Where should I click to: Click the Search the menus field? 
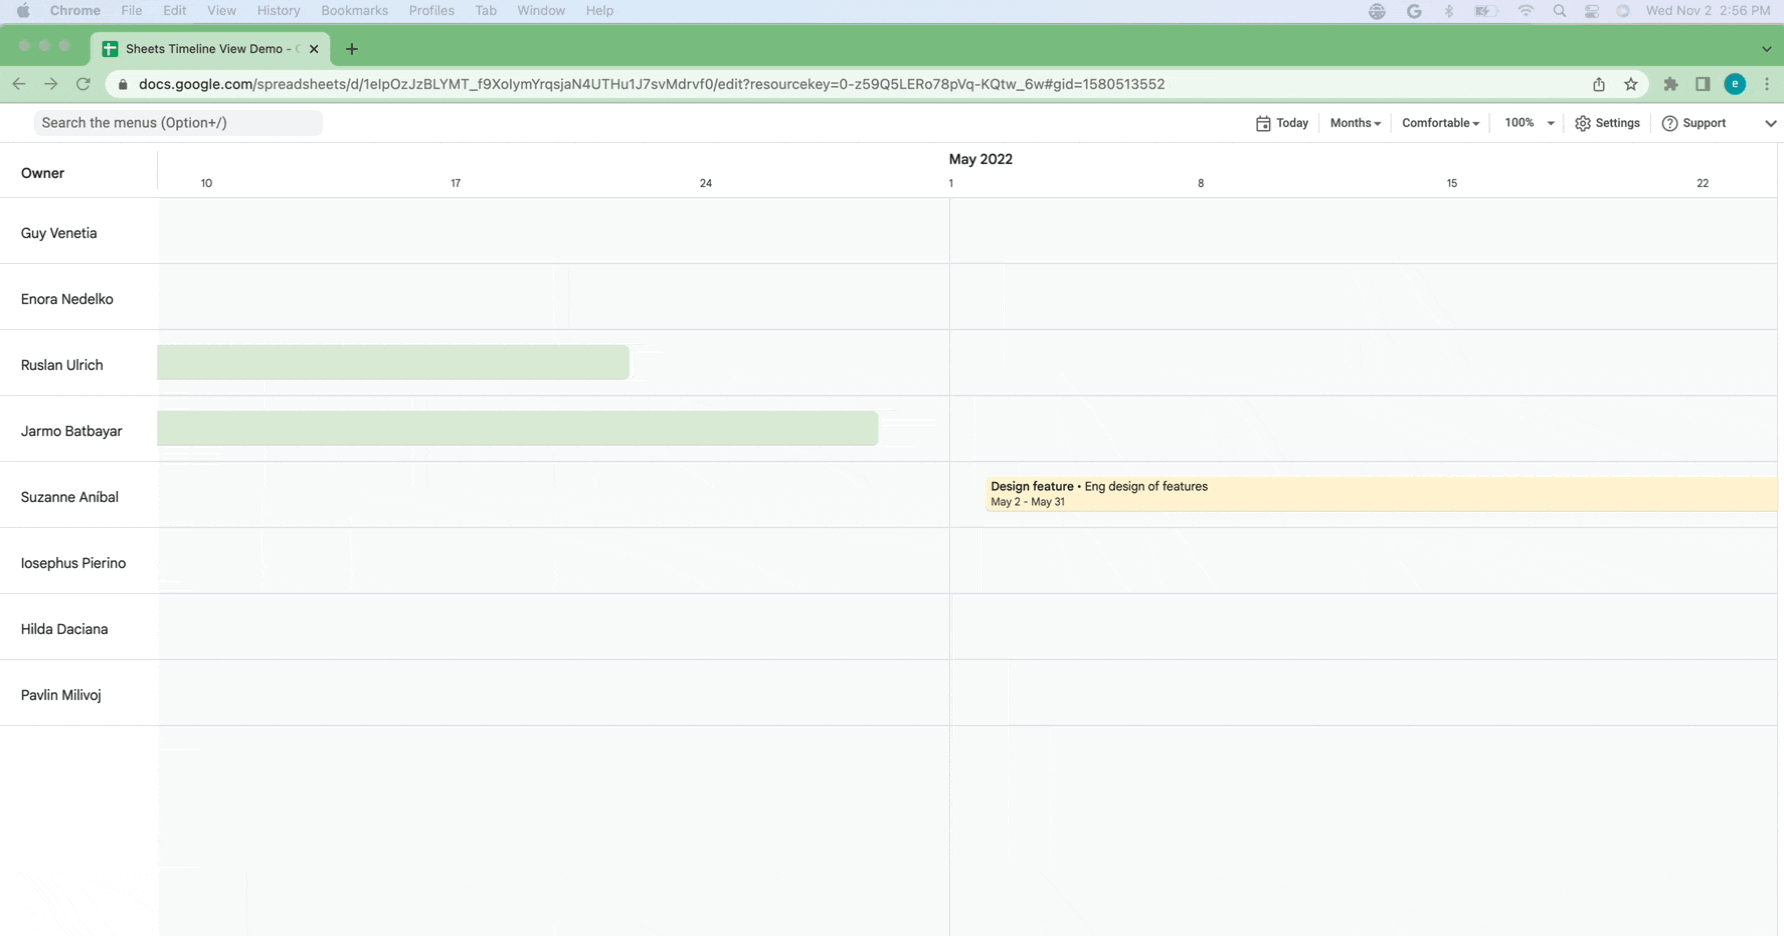(x=178, y=123)
